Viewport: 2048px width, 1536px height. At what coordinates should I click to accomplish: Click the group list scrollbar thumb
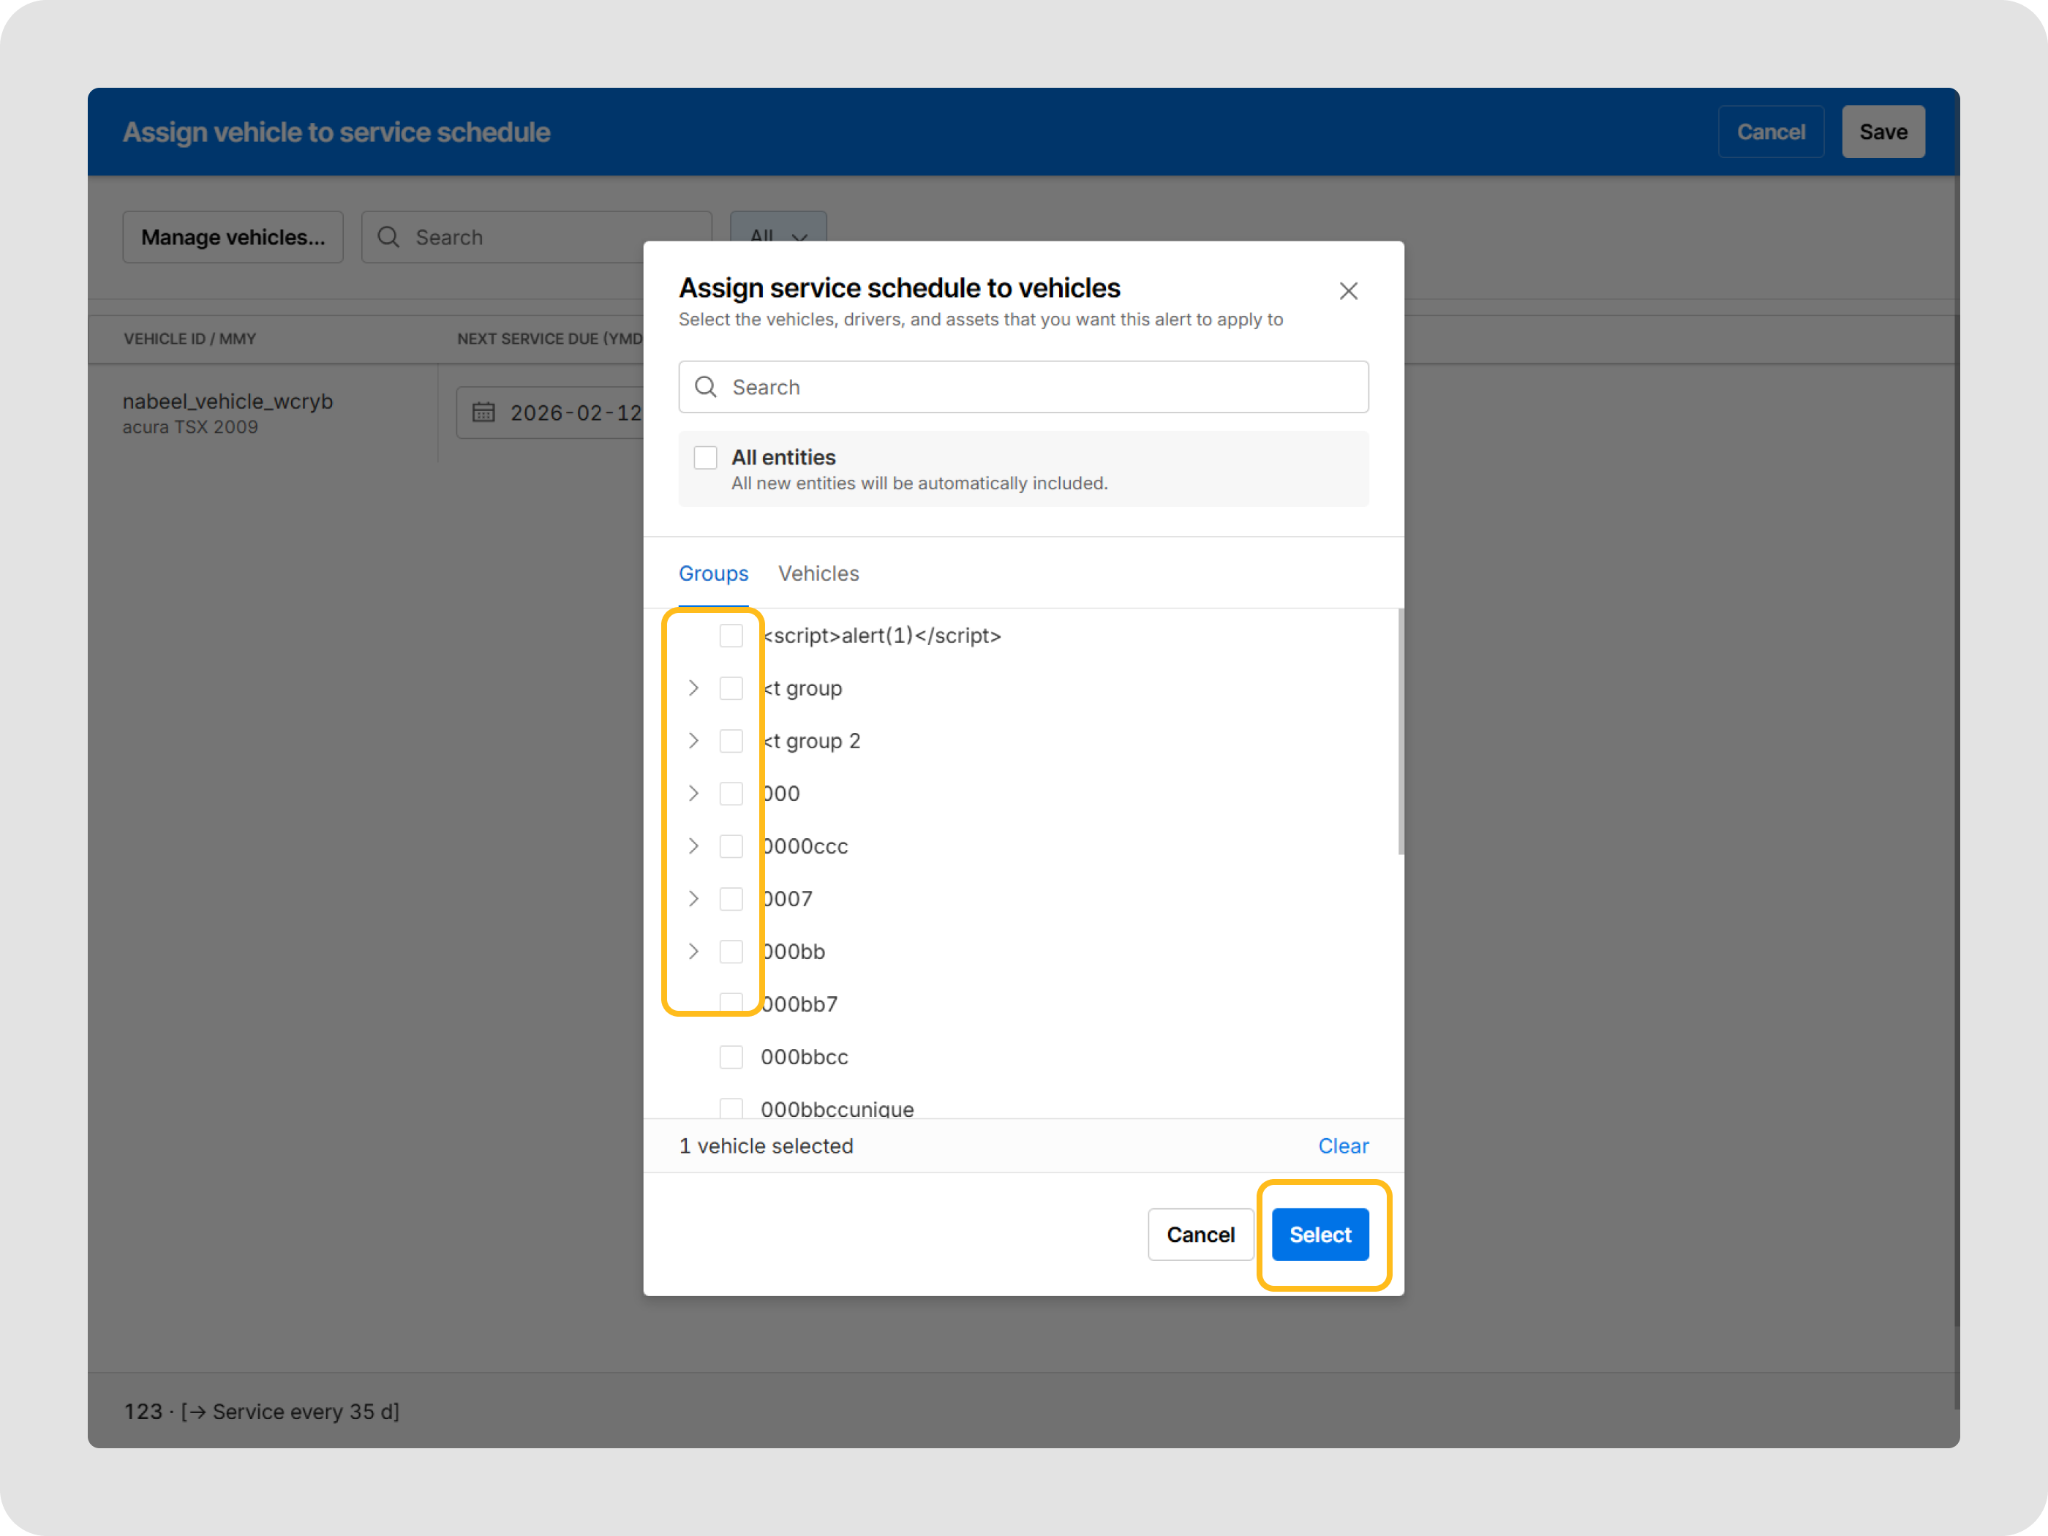[1400, 730]
